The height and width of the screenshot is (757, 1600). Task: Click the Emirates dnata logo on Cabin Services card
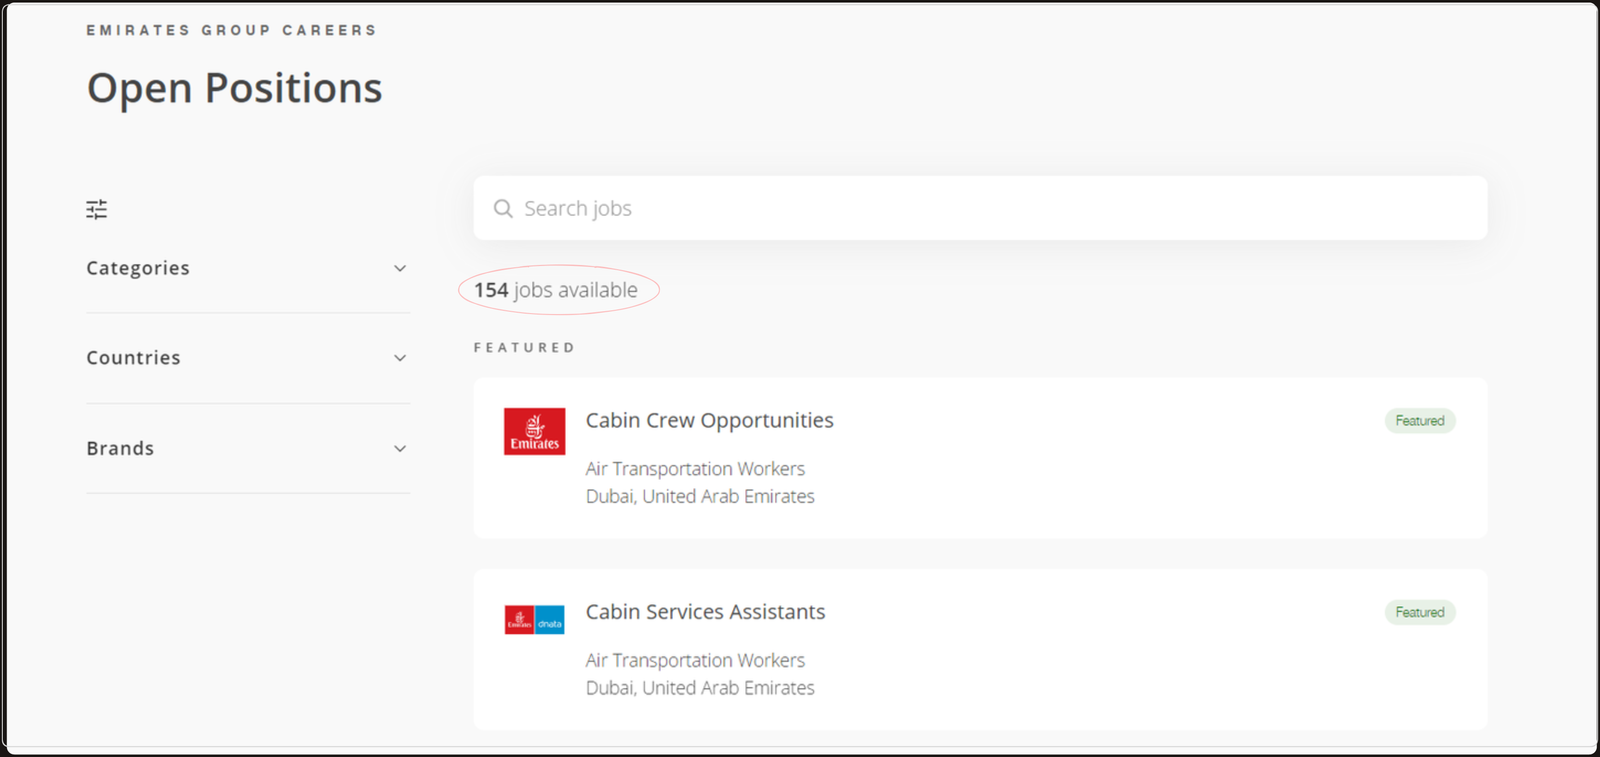click(534, 620)
